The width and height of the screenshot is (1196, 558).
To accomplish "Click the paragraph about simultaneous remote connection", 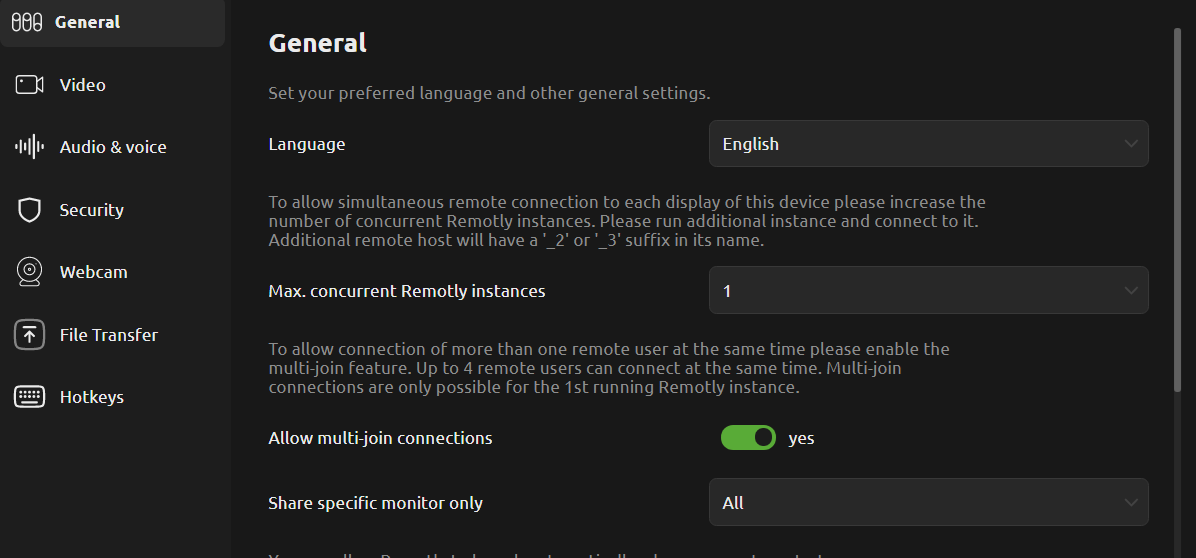I will coord(627,221).
